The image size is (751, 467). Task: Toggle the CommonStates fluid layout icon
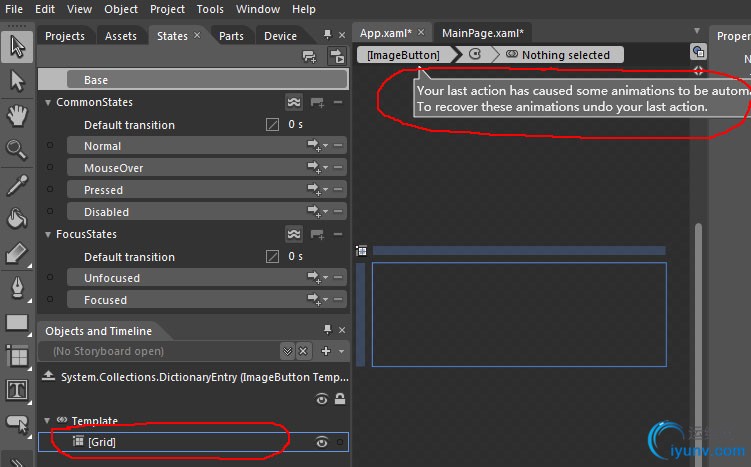pos(294,102)
